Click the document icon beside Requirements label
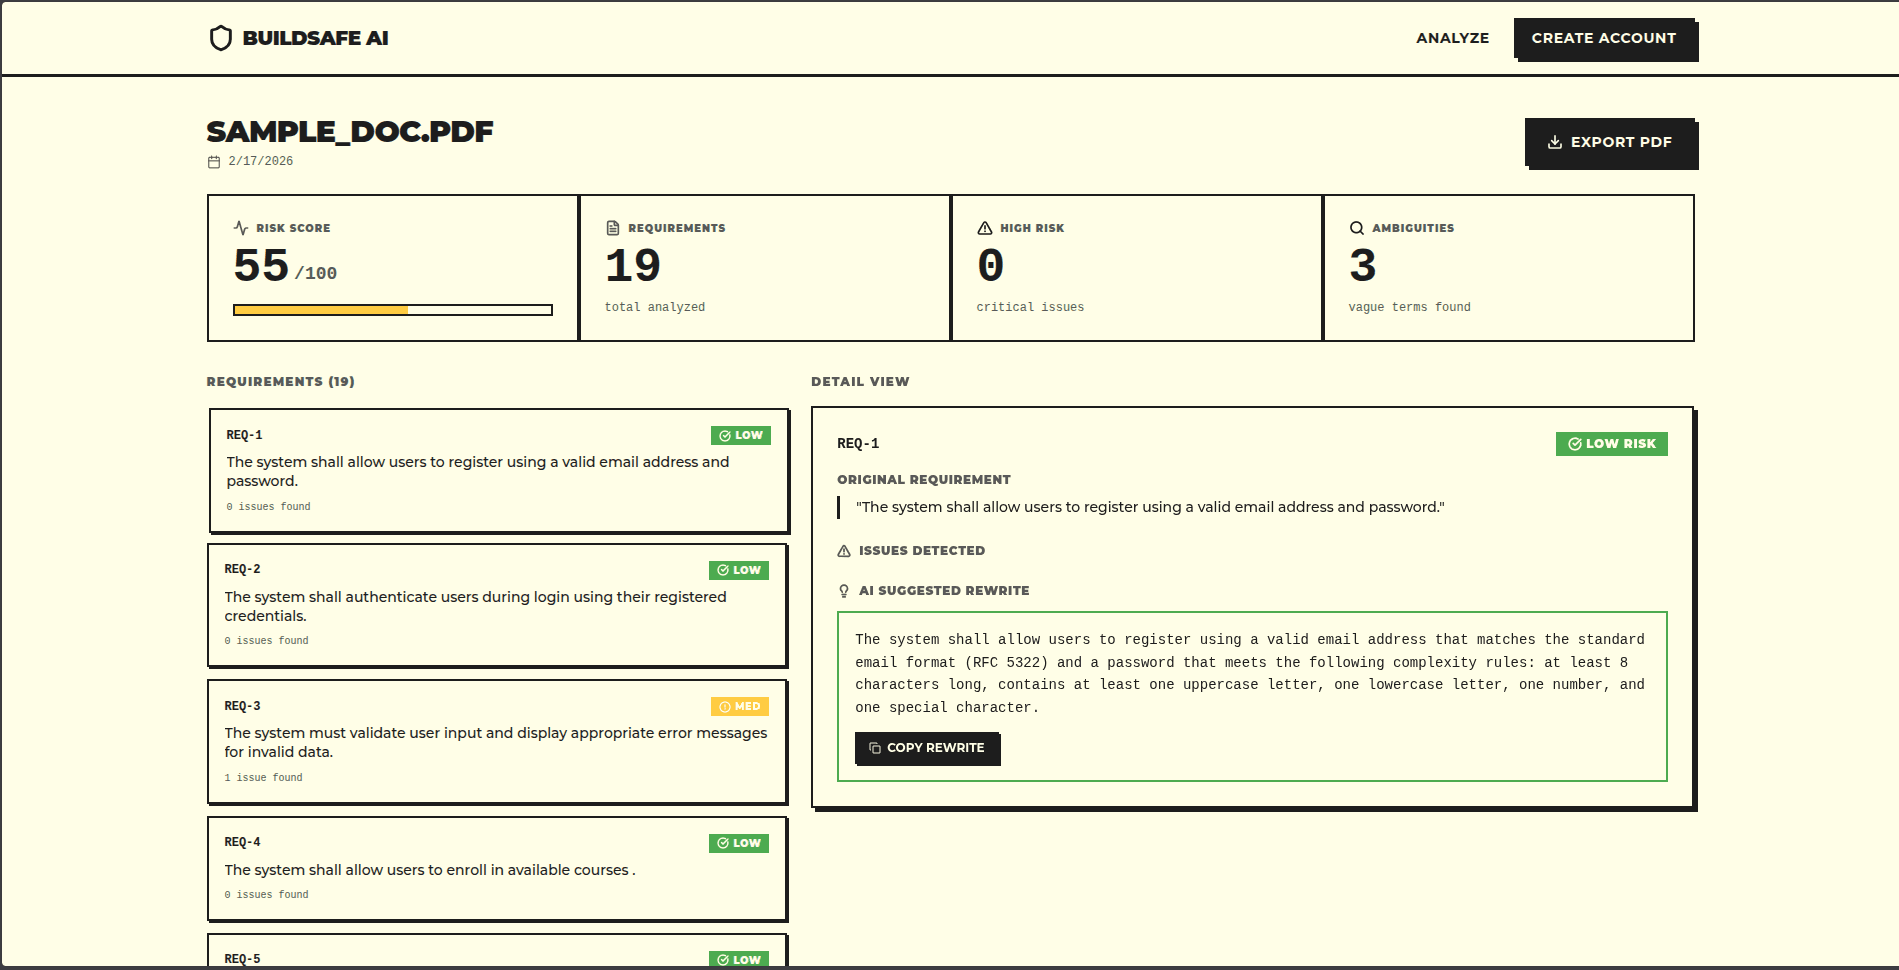Viewport: 1899px width, 970px height. pos(613,228)
